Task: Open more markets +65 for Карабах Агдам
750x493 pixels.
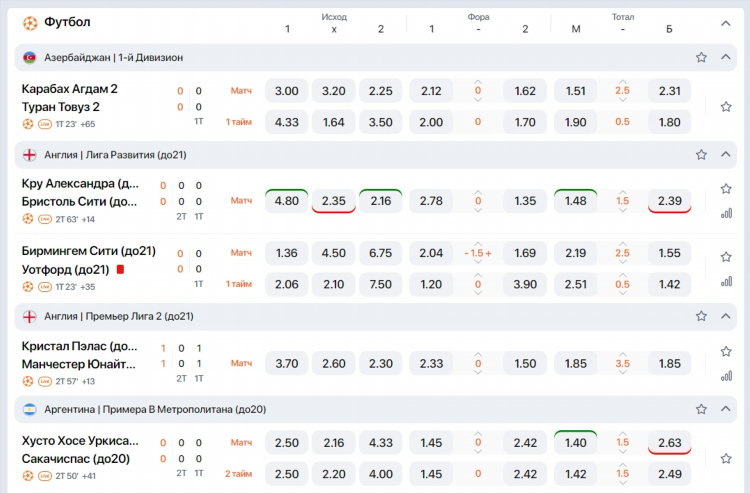Action: point(88,124)
